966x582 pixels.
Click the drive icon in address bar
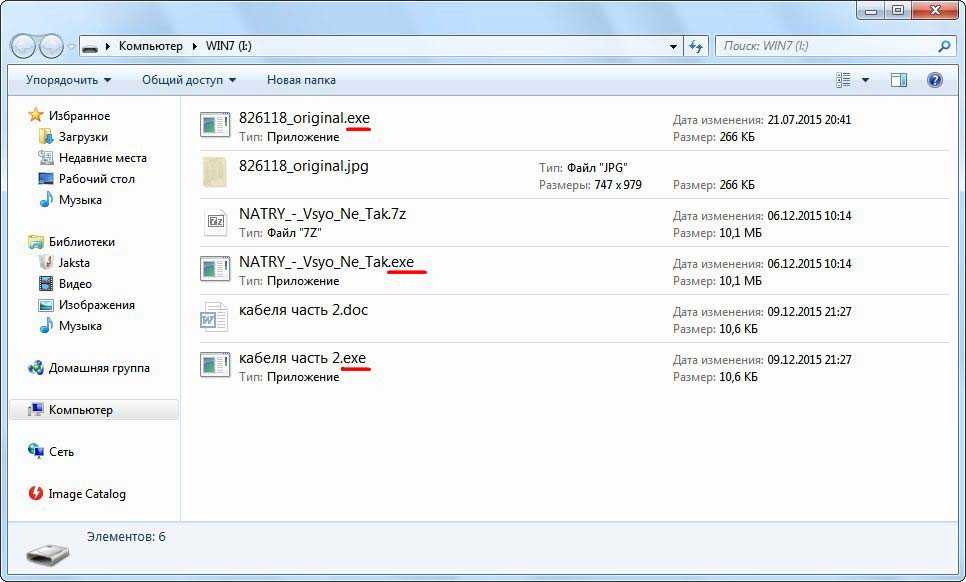click(x=91, y=47)
